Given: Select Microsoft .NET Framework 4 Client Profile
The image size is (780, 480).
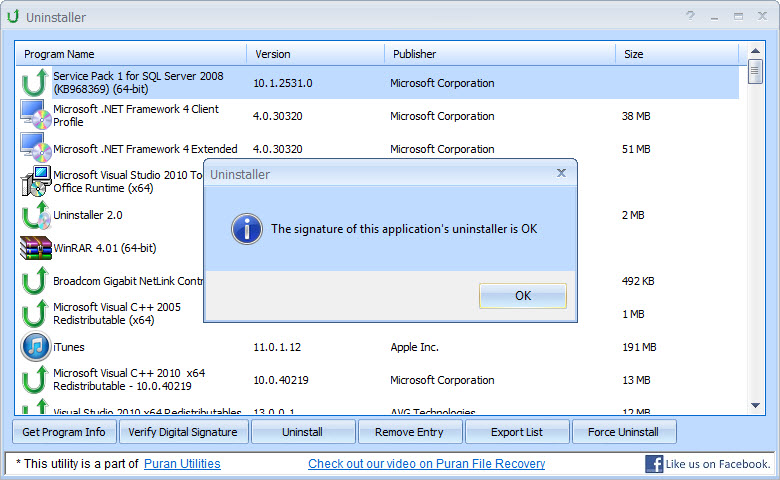Looking at the screenshot, I should click(x=136, y=115).
